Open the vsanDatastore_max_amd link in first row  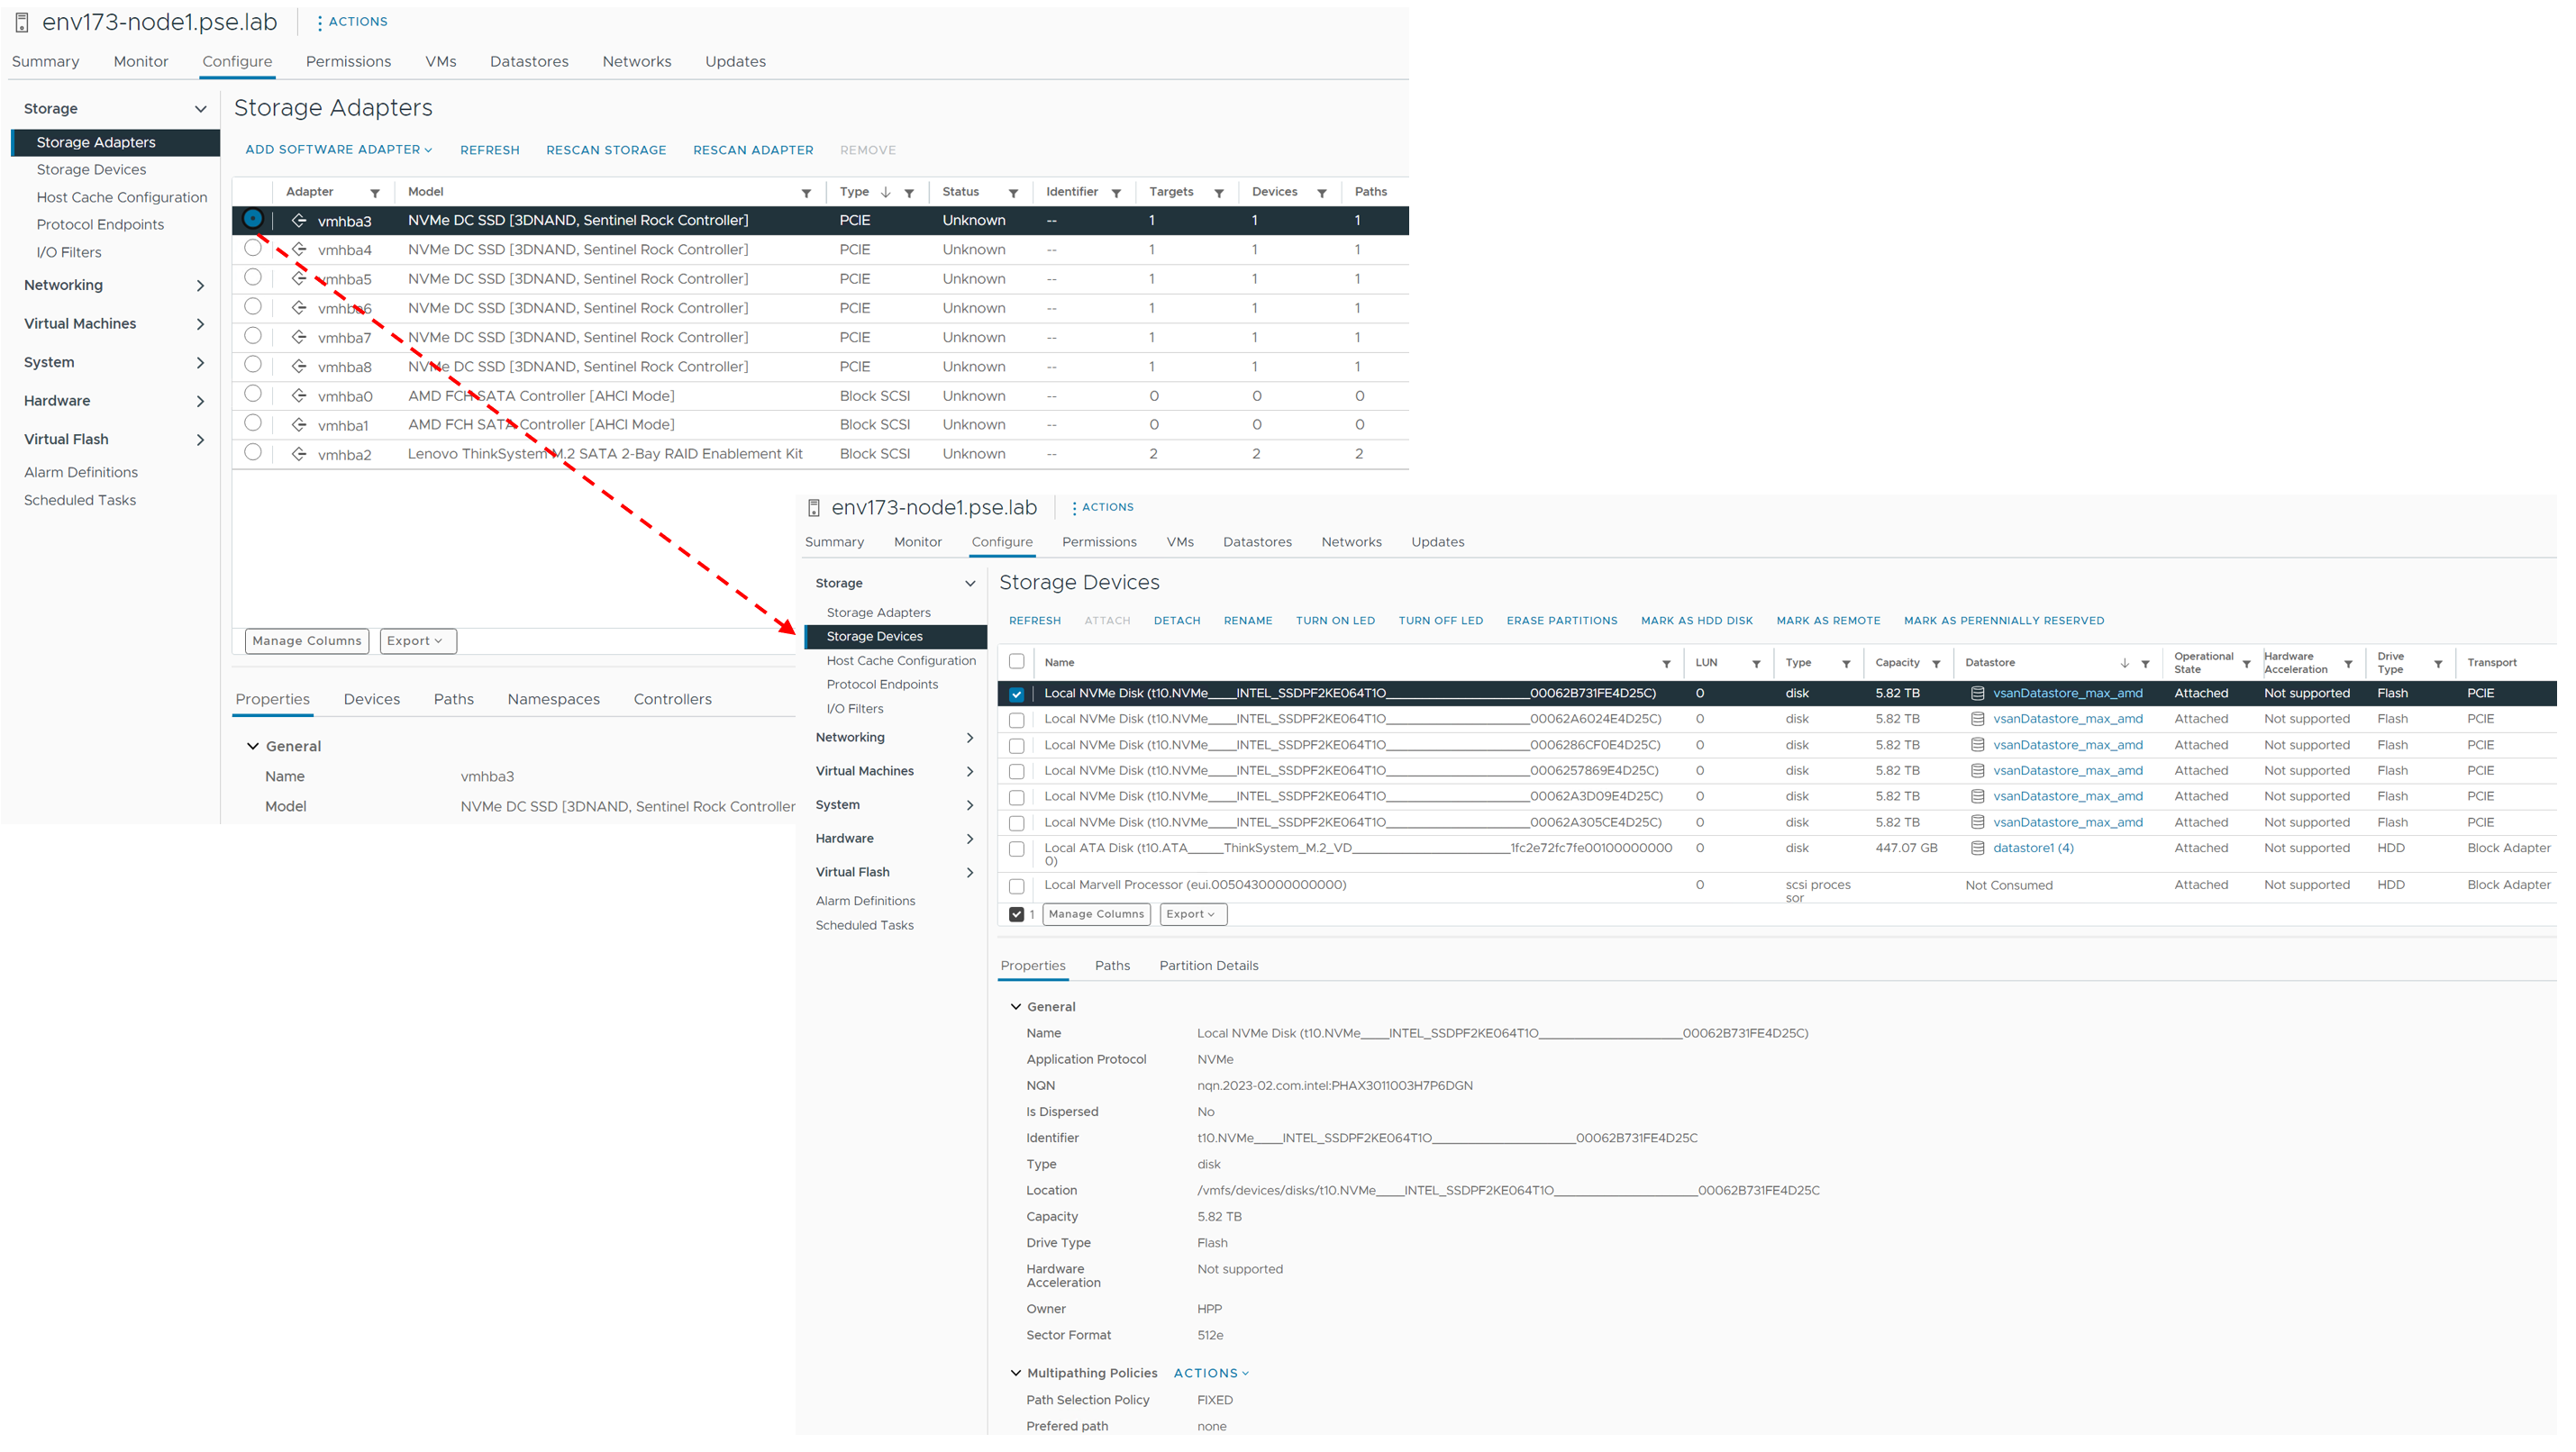pyautogui.click(x=2067, y=694)
